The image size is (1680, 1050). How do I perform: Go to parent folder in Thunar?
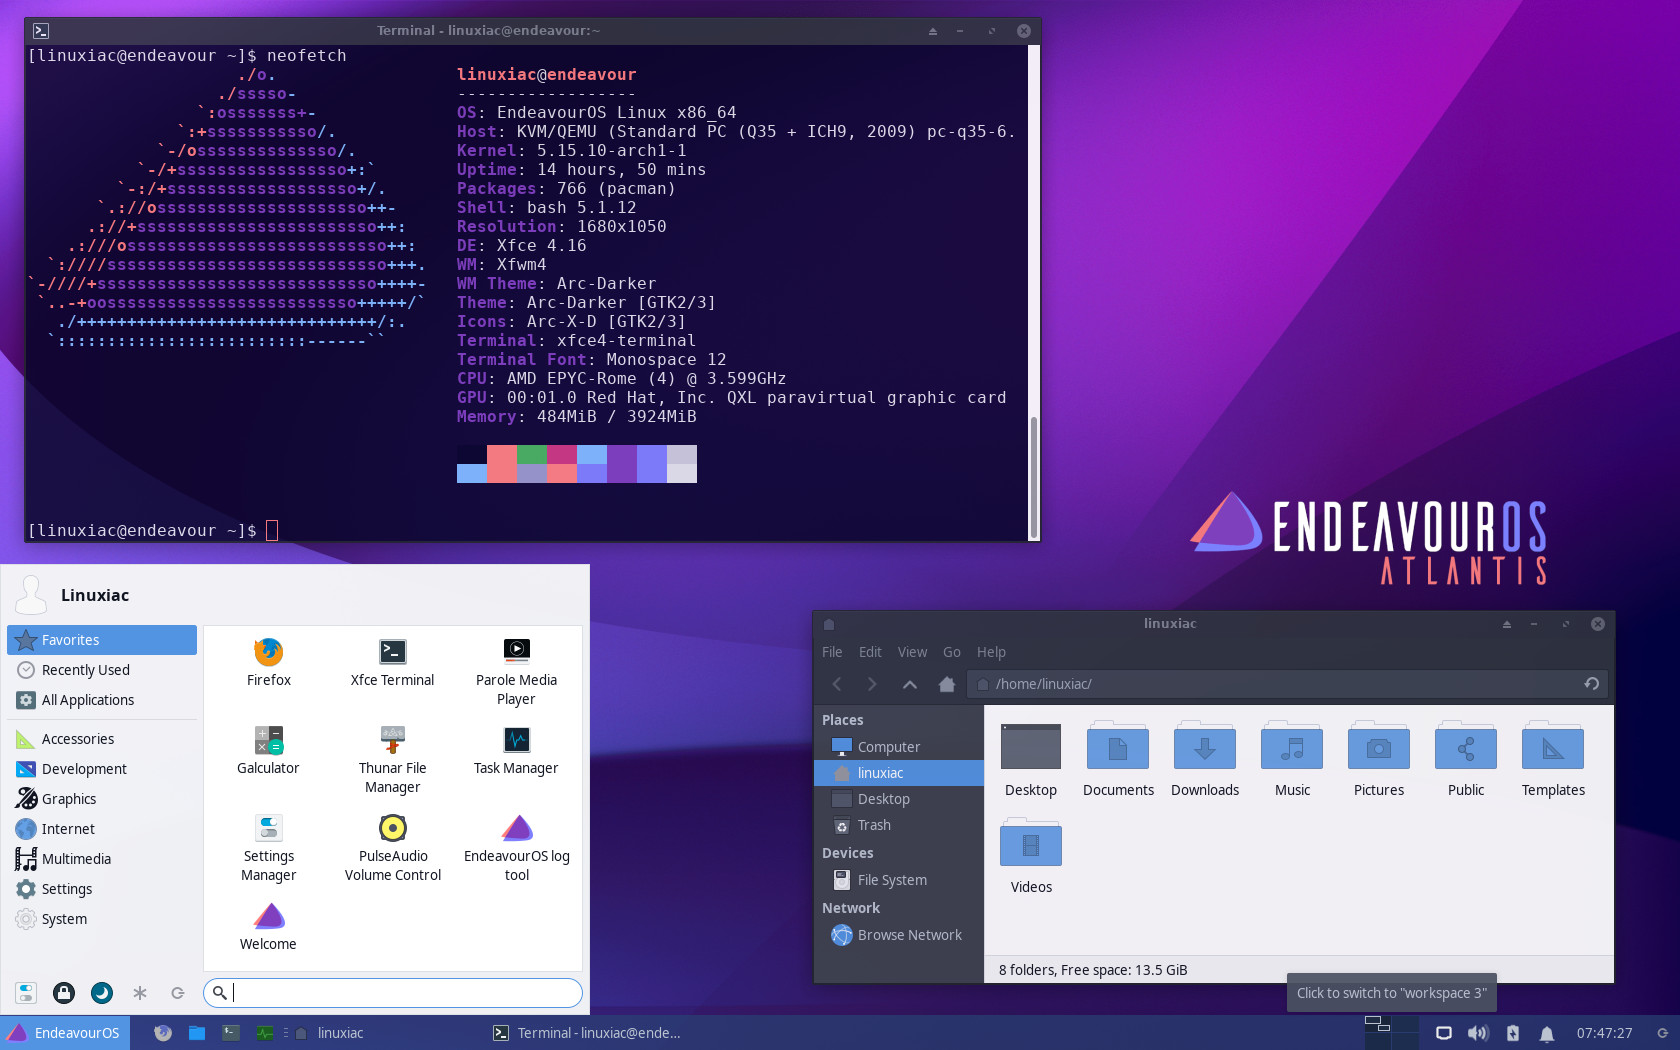point(910,684)
